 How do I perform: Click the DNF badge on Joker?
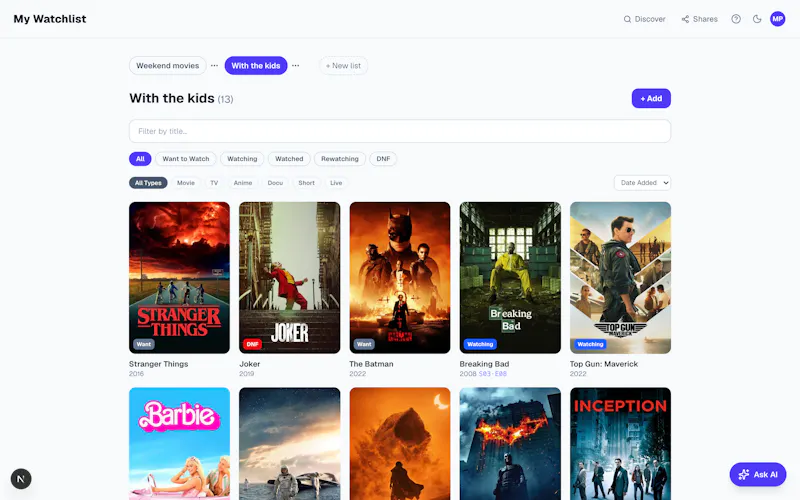252,344
